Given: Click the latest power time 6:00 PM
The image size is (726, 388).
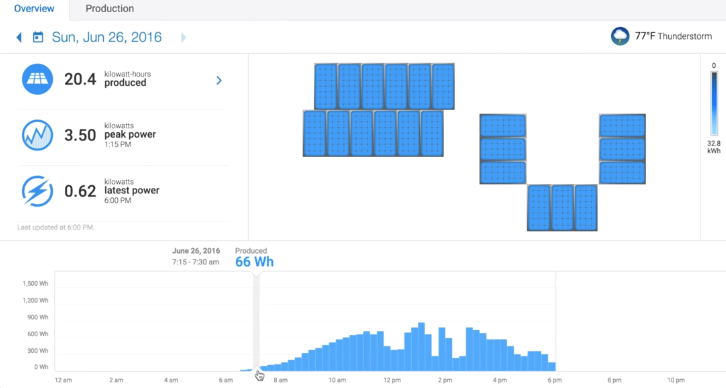Looking at the screenshot, I should coord(118,200).
